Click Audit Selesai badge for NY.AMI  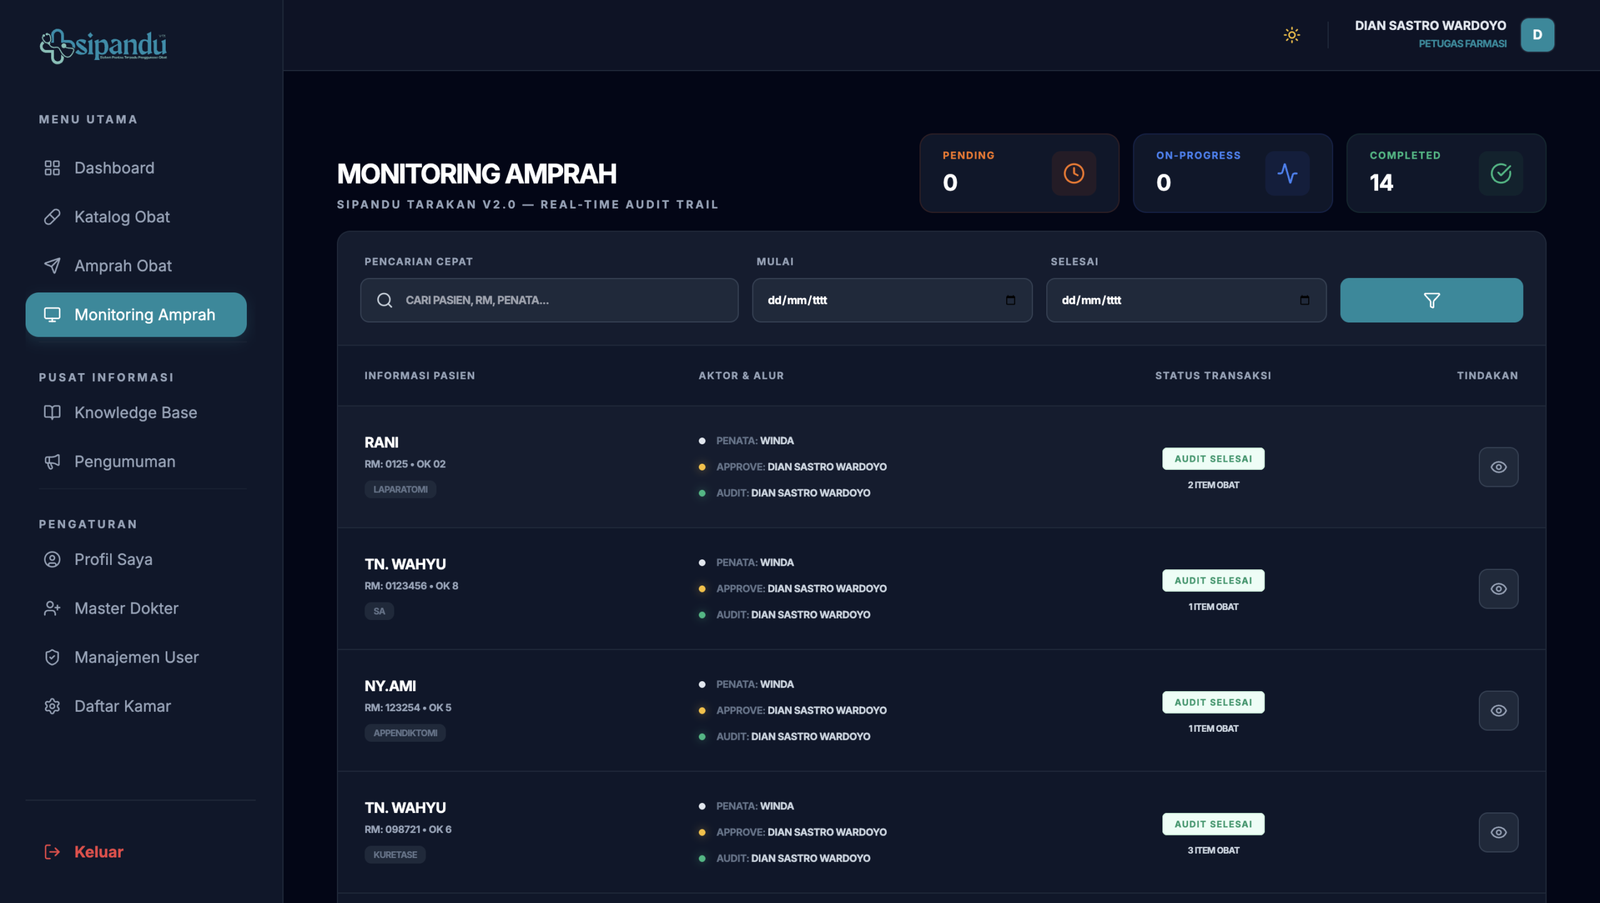pyautogui.click(x=1213, y=703)
